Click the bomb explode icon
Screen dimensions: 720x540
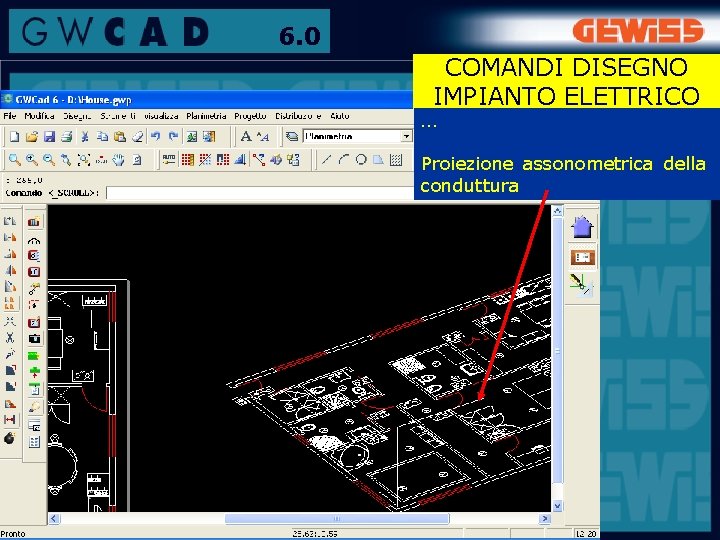[x=10, y=438]
